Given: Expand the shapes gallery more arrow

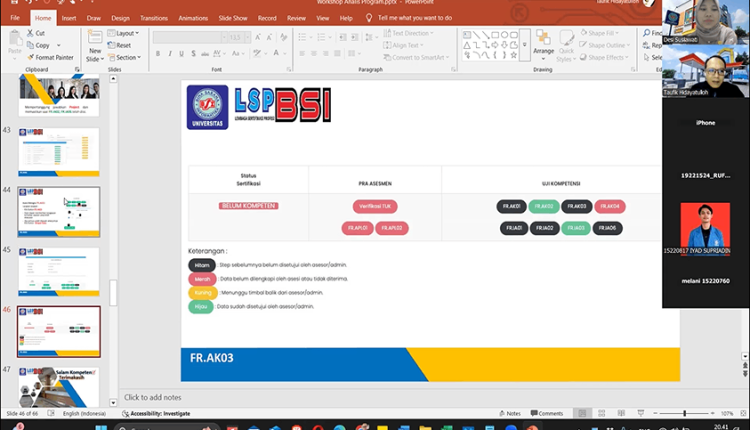Looking at the screenshot, I should pos(525,45).
